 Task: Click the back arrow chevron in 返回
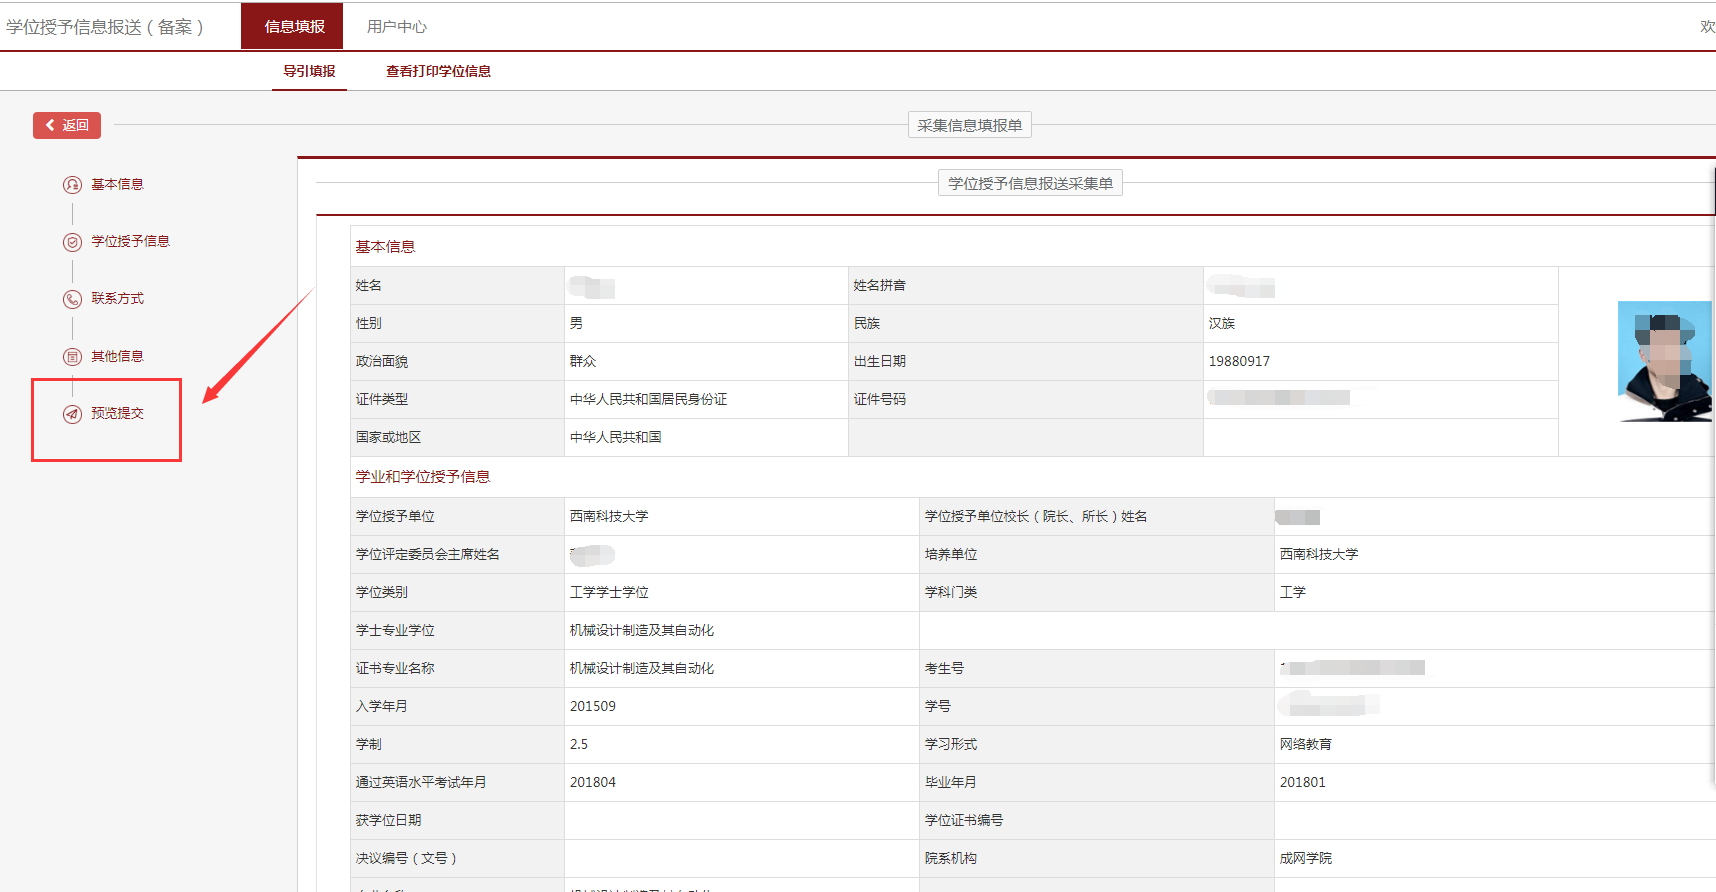(x=50, y=125)
